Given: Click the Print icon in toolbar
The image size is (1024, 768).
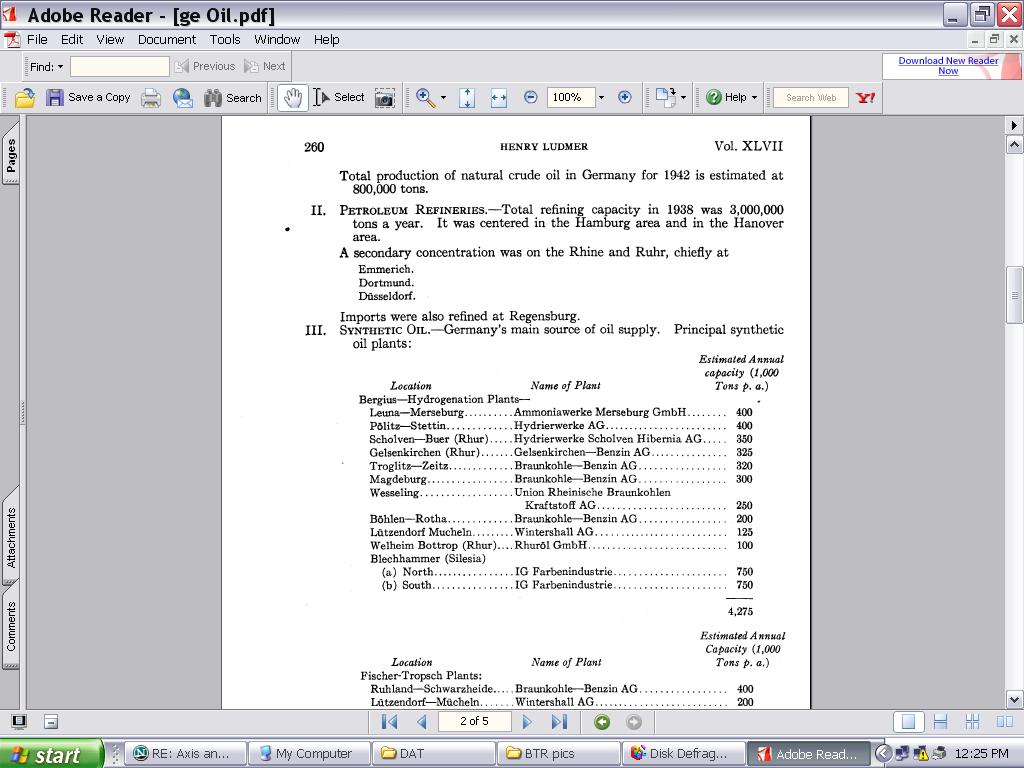Looking at the screenshot, I should [x=151, y=98].
